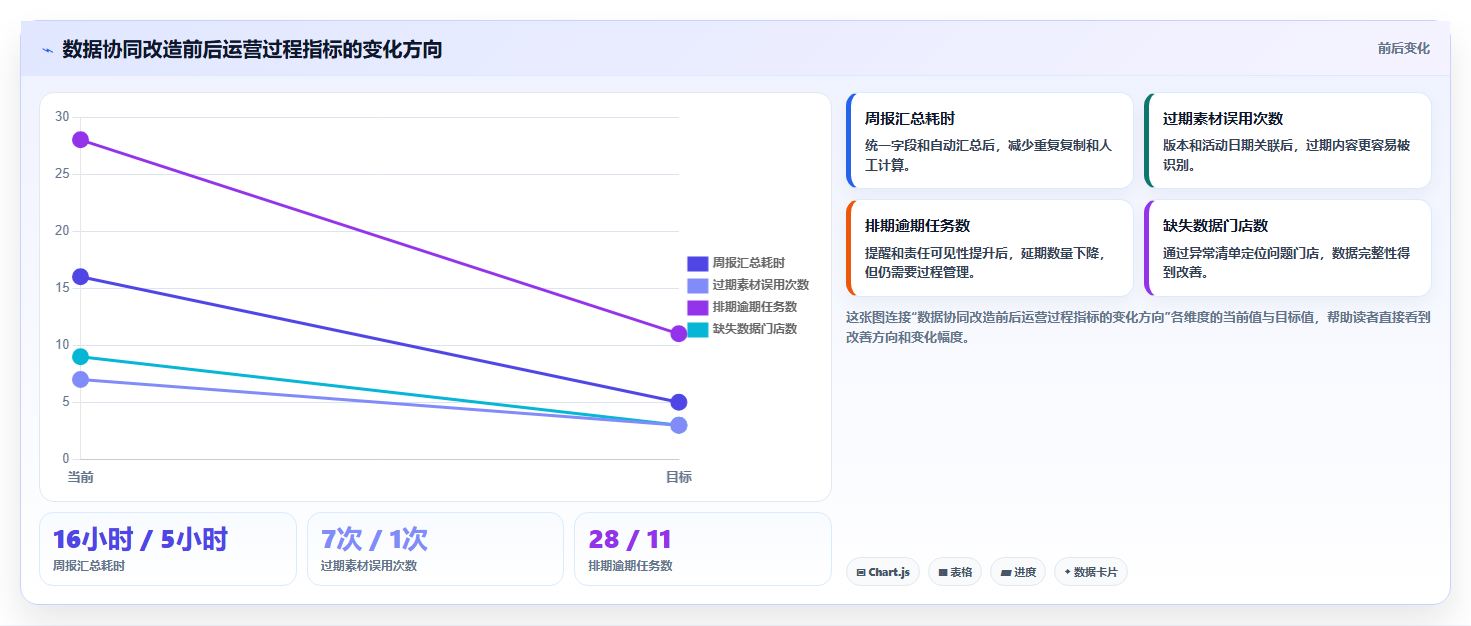Click the y-axis tick label 25
1471x626 pixels.
[x=62, y=174]
